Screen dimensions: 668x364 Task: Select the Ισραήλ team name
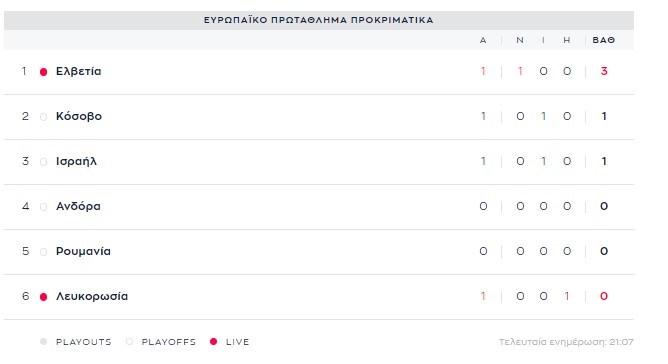click(76, 161)
